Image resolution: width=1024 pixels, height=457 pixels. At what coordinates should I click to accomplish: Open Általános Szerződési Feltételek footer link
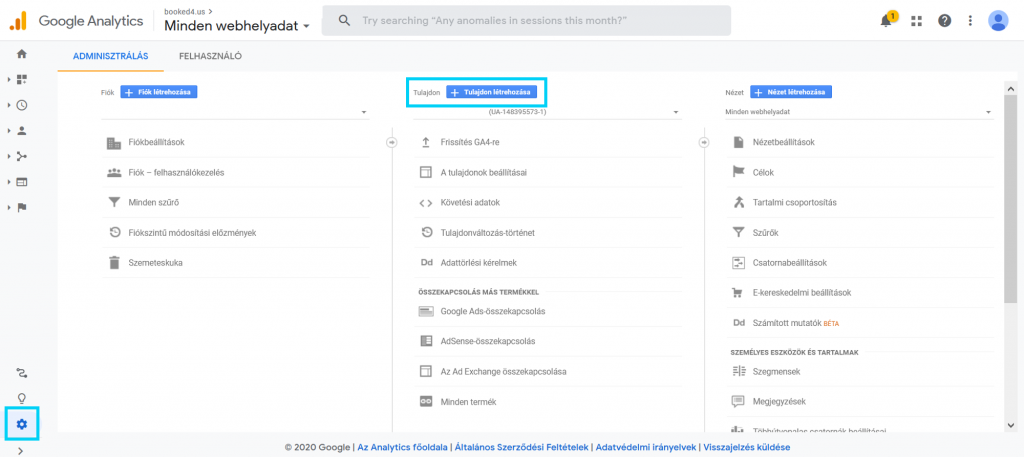pyautogui.click(x=522, y=448)
